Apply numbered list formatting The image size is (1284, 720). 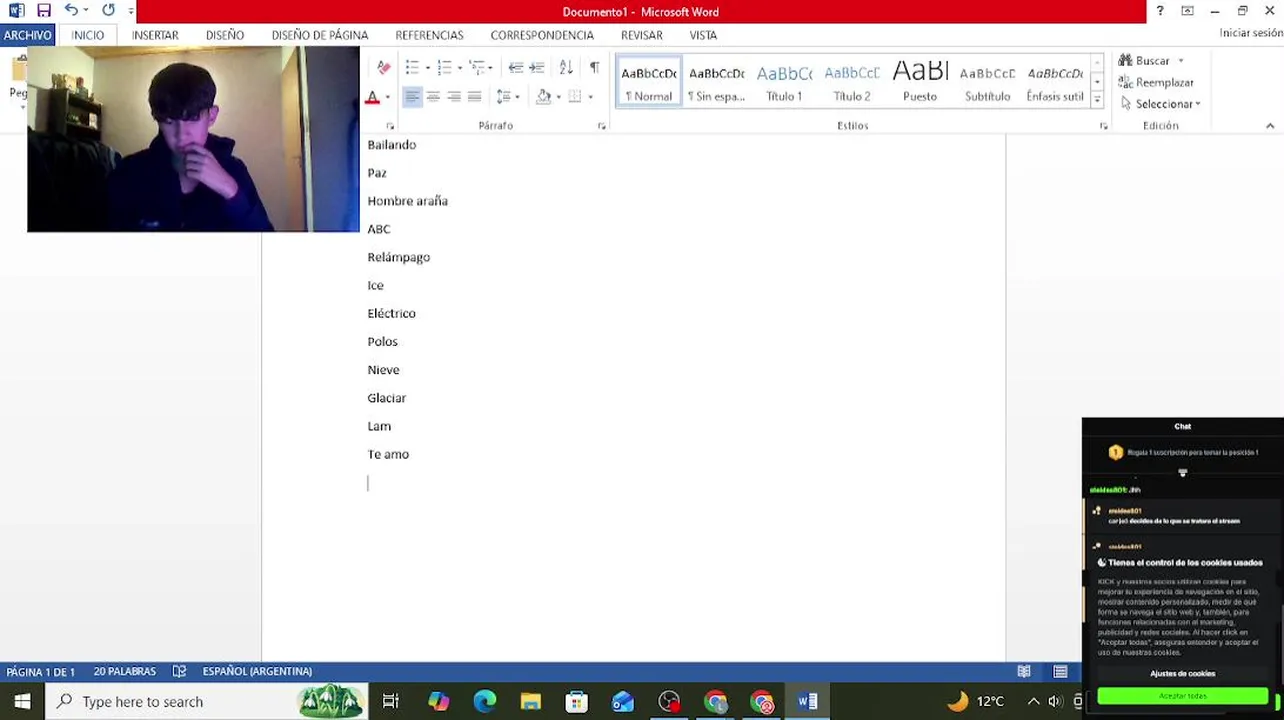click(x=444, y=67)
